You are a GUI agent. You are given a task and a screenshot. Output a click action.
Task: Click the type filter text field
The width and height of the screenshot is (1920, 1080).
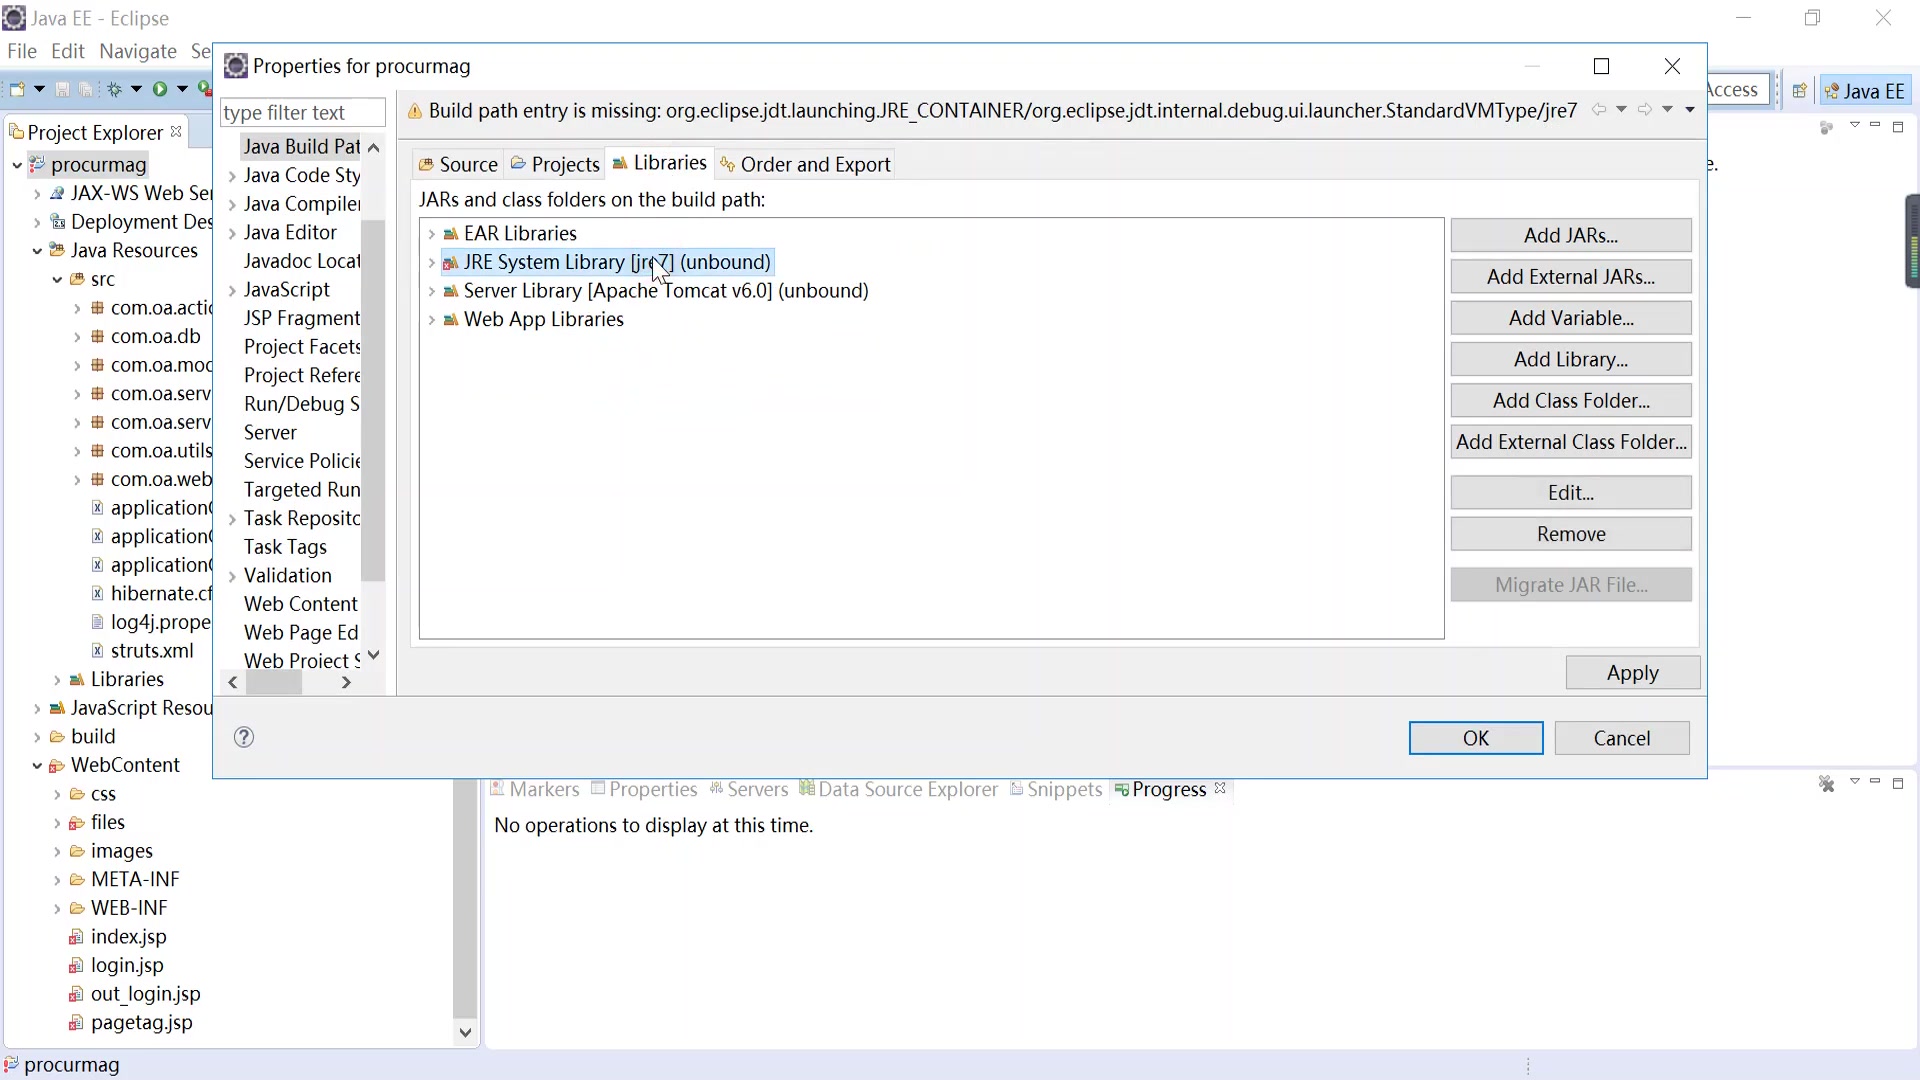(x=303, y=112)
